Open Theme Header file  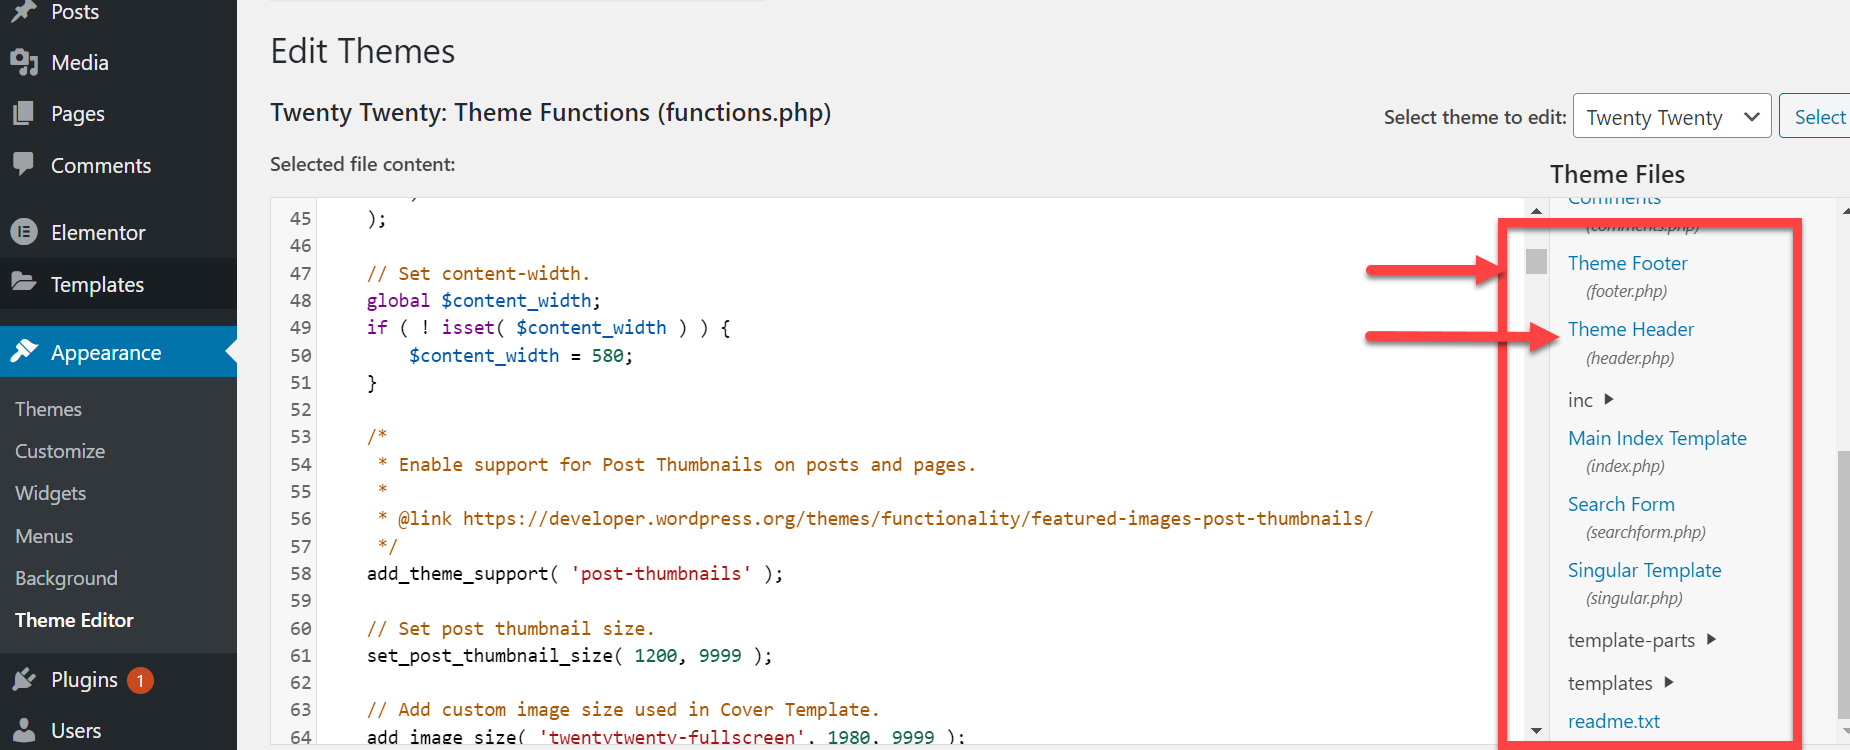pyautogui.click(x=1631, y=329)
